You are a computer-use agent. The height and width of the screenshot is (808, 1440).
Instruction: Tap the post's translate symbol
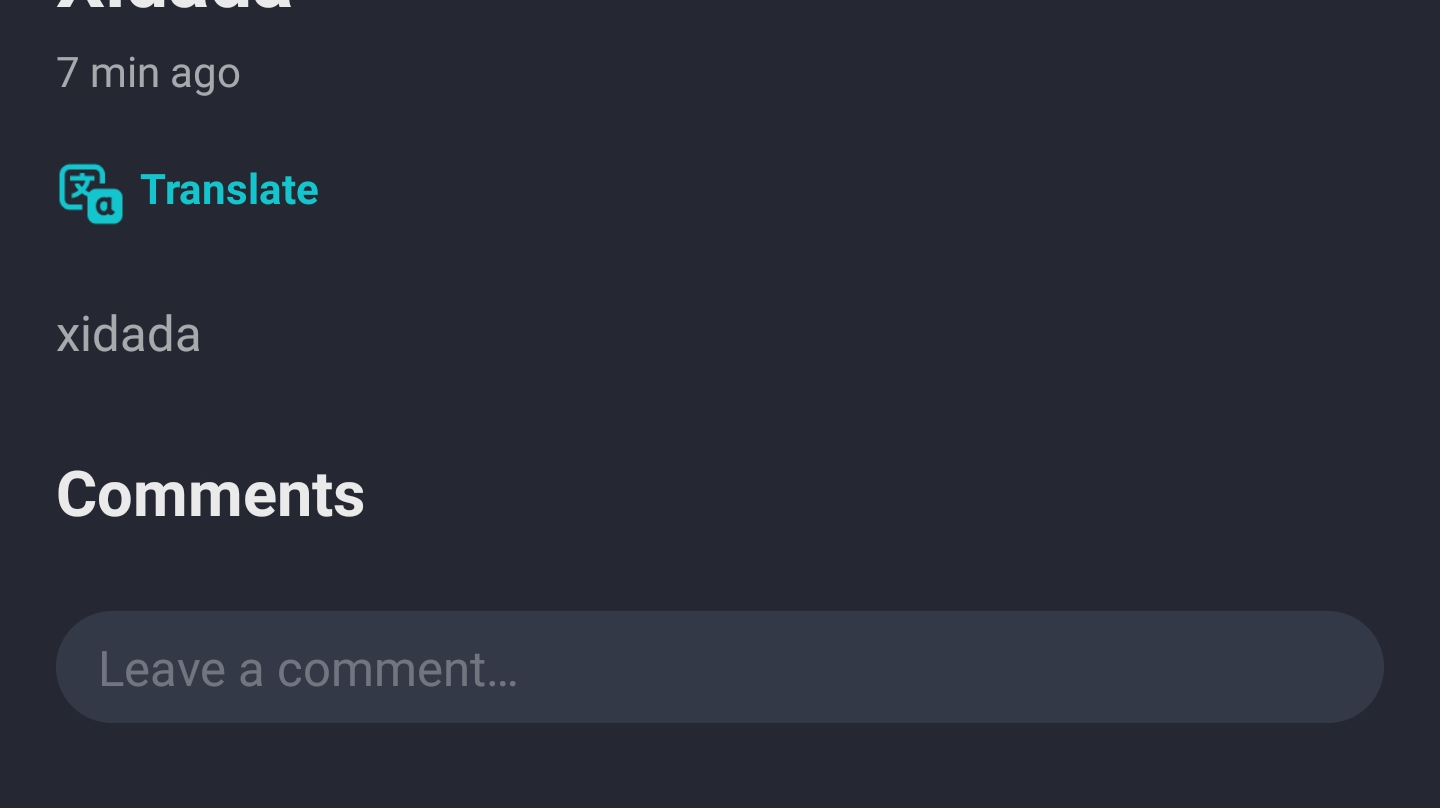[x=90, y=193]
